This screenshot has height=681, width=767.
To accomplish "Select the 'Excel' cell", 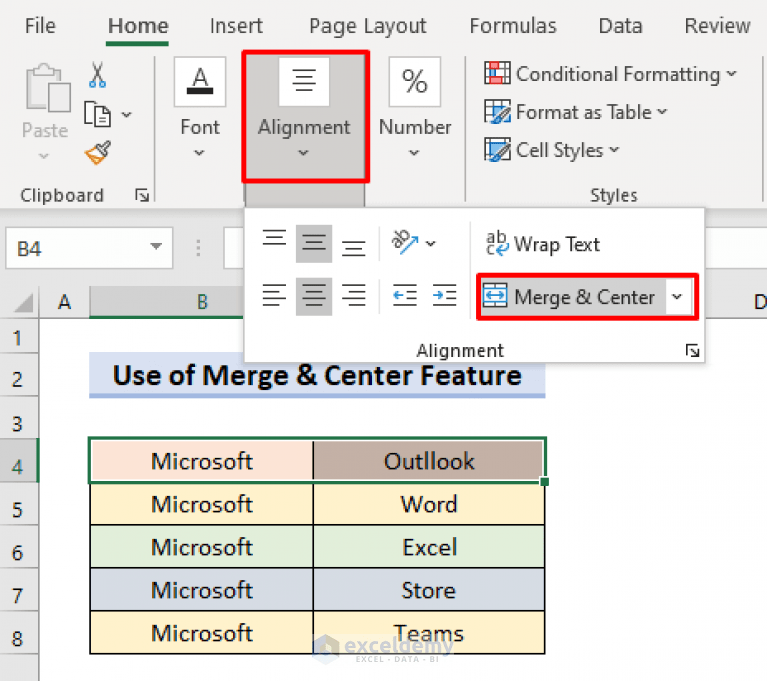I will (429, 547).
